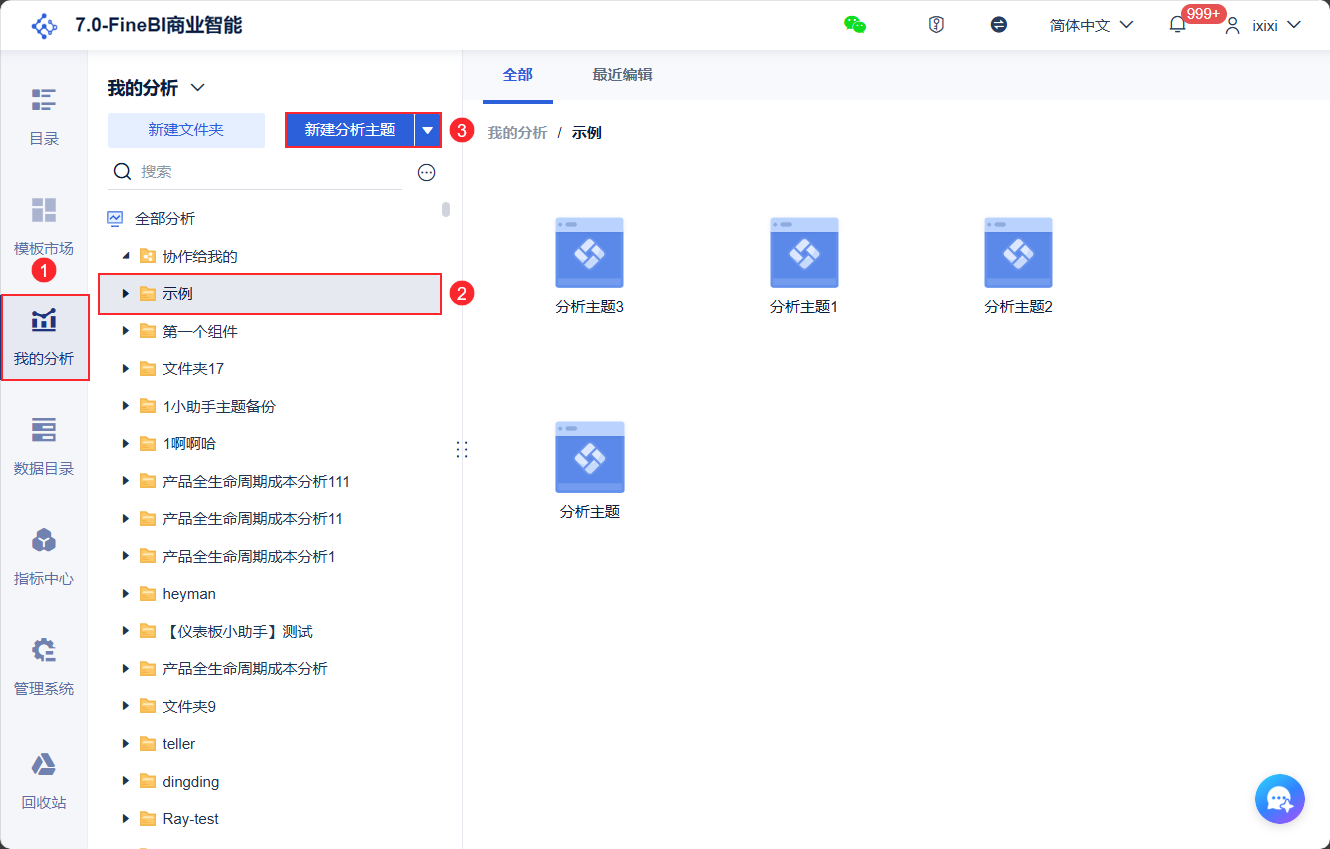The width and height of the screenshot is (1330, 849).
Task: Select 我的分析 in the left sidebar
Action: point(44,337)
